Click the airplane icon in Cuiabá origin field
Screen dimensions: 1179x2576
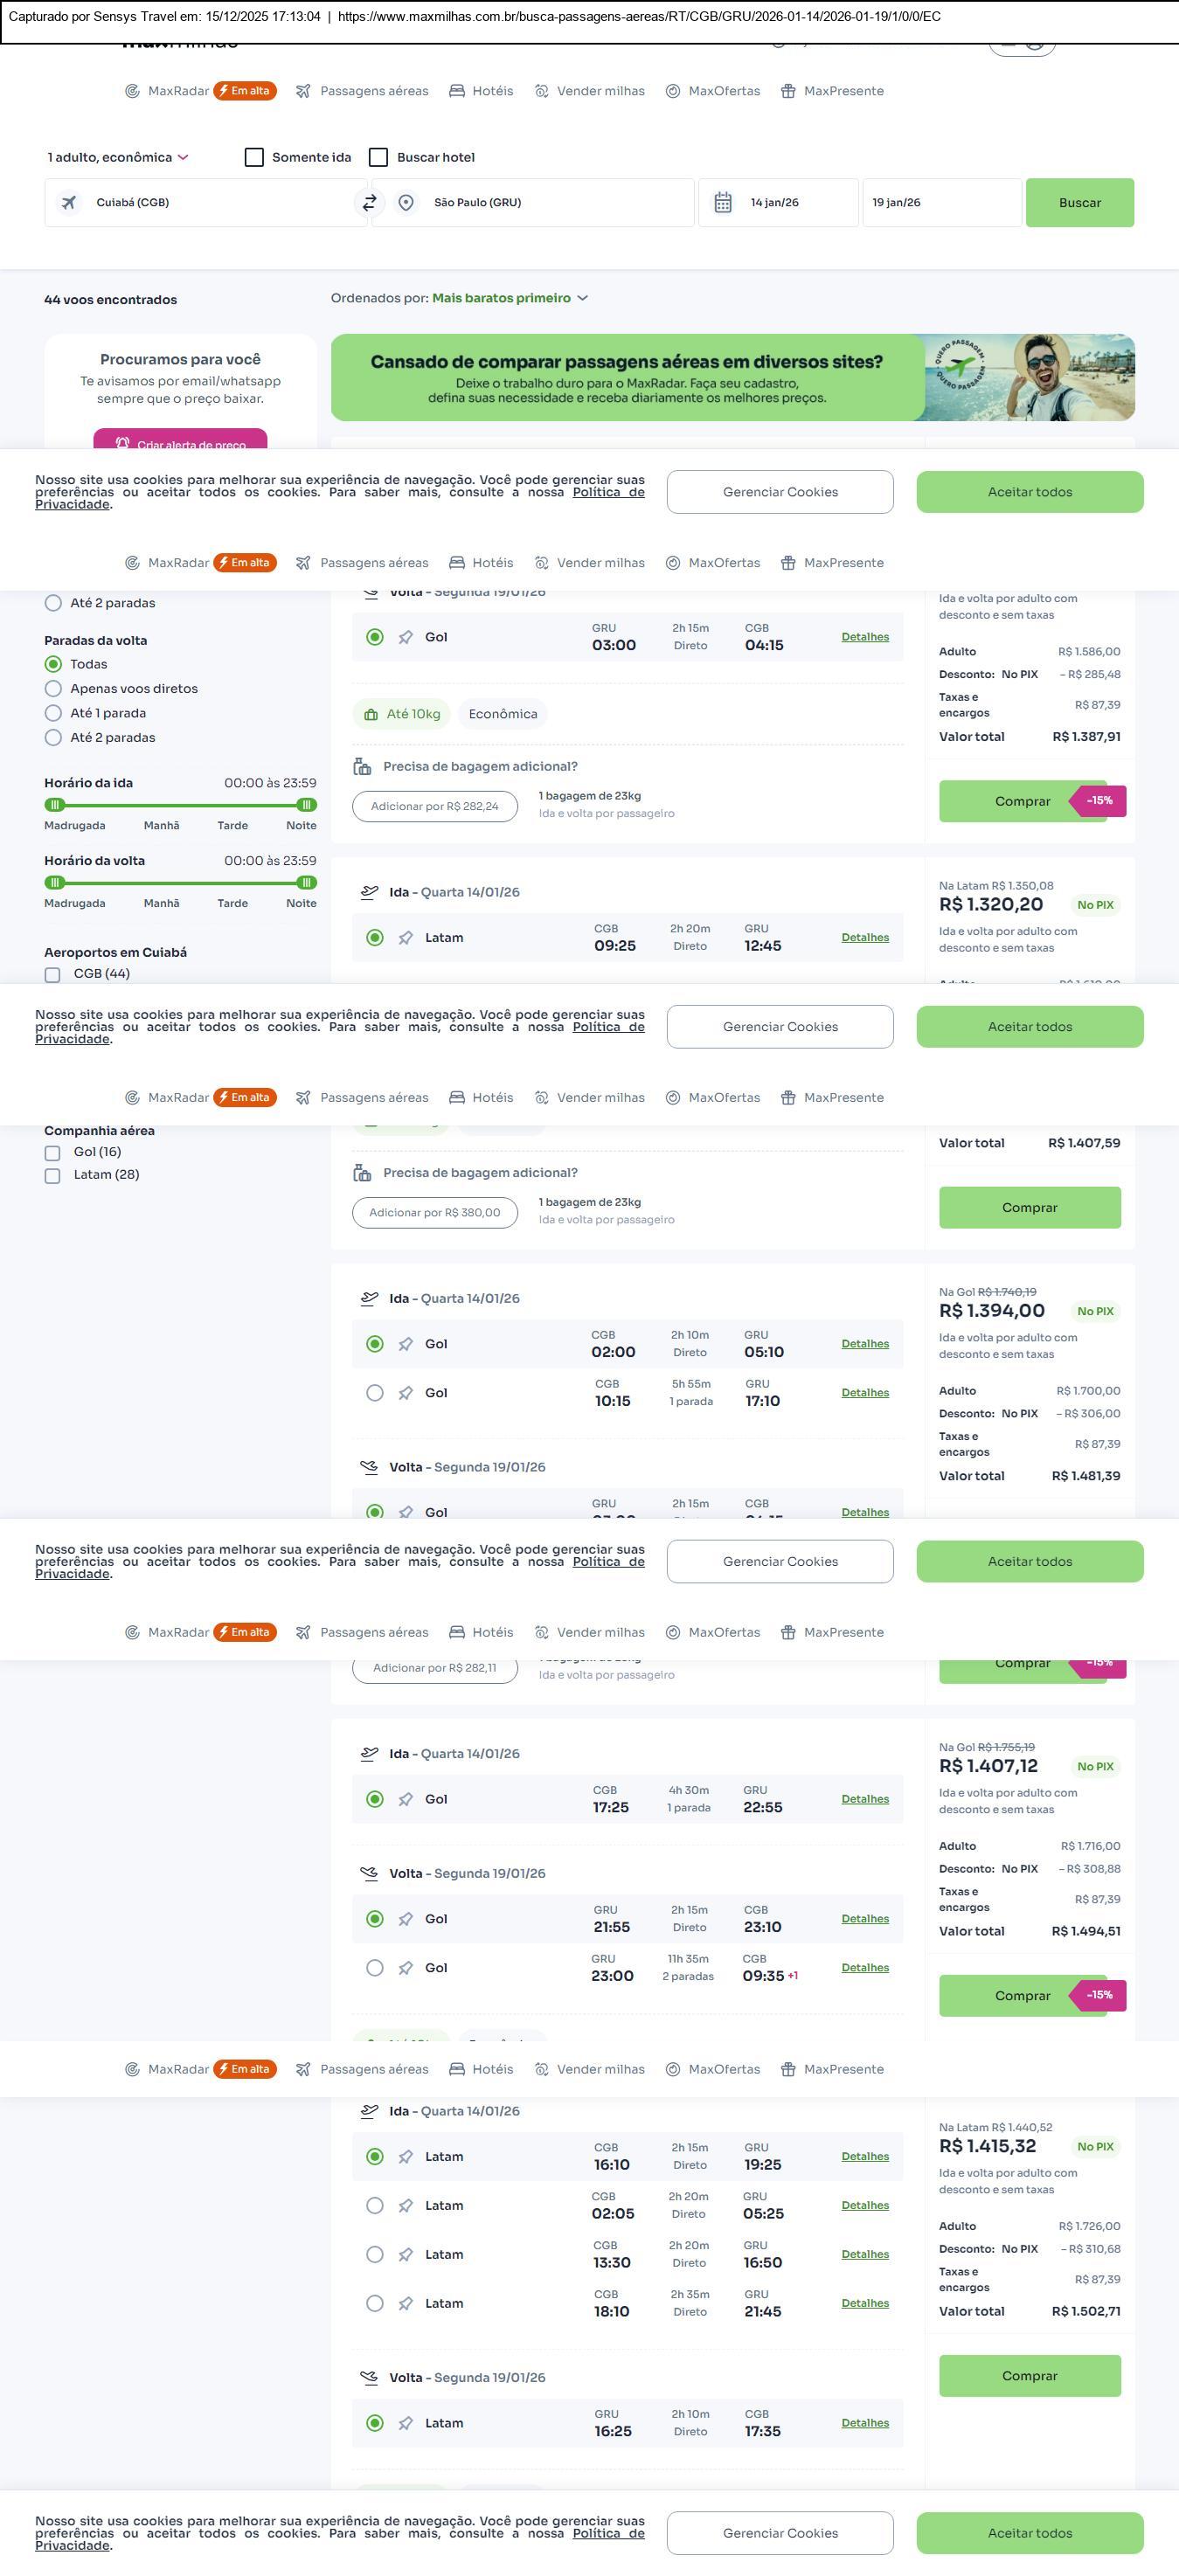pyautogui.click(x=69, y=203)
